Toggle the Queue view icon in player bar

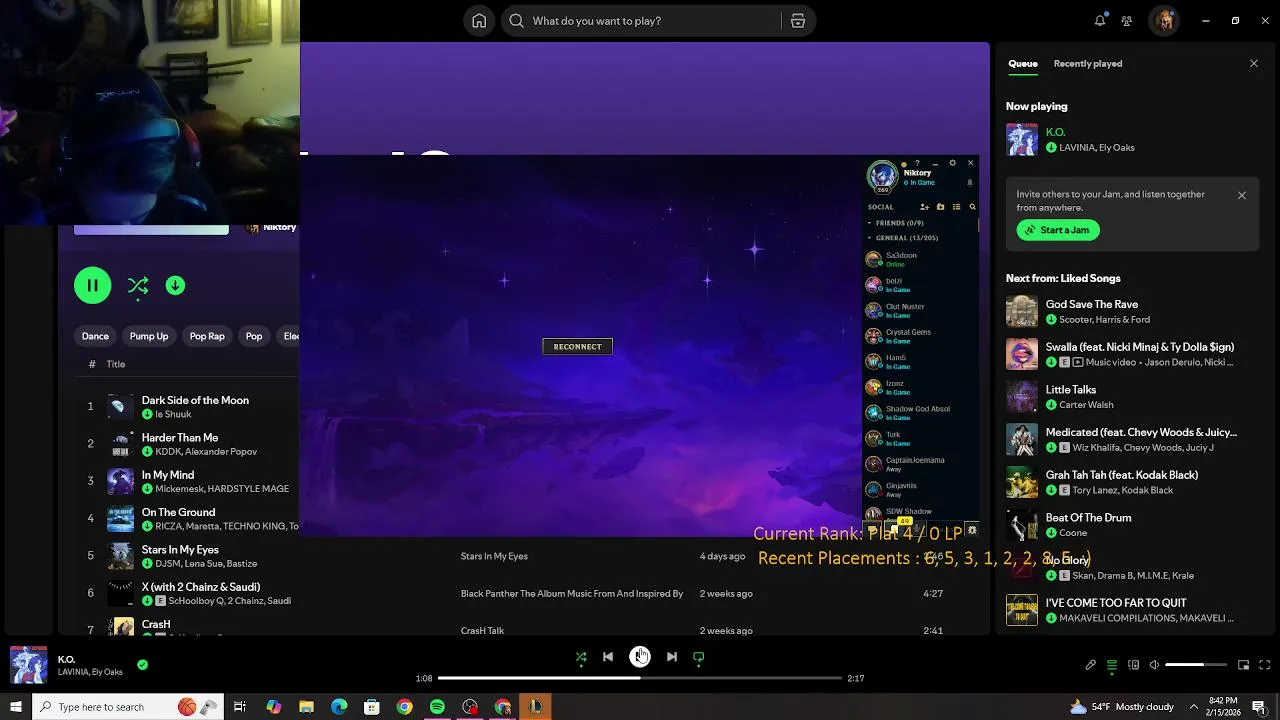pos(1111,665)
